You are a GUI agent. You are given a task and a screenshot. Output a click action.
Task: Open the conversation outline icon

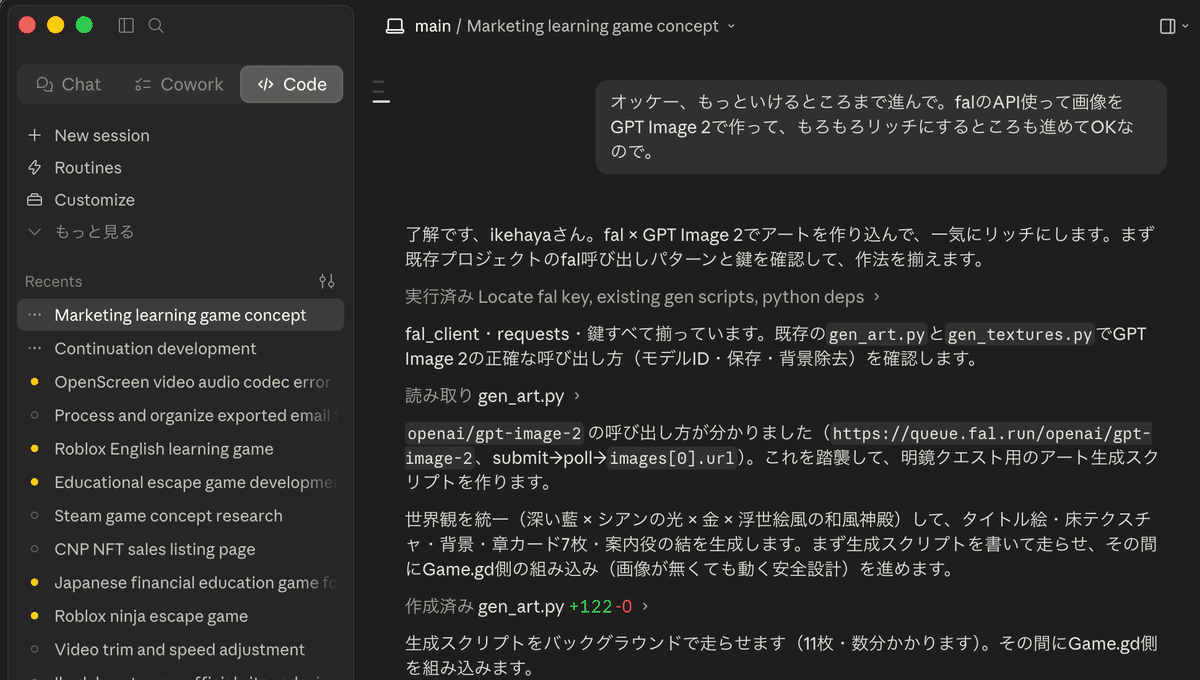381,94
